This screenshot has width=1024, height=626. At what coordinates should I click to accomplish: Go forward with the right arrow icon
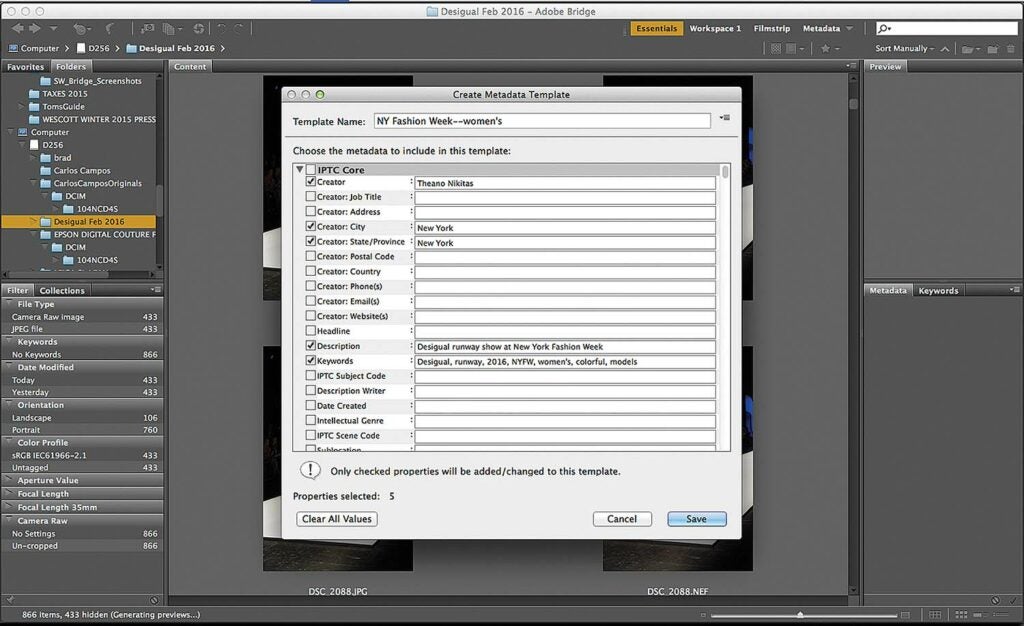tap(35, 28)
